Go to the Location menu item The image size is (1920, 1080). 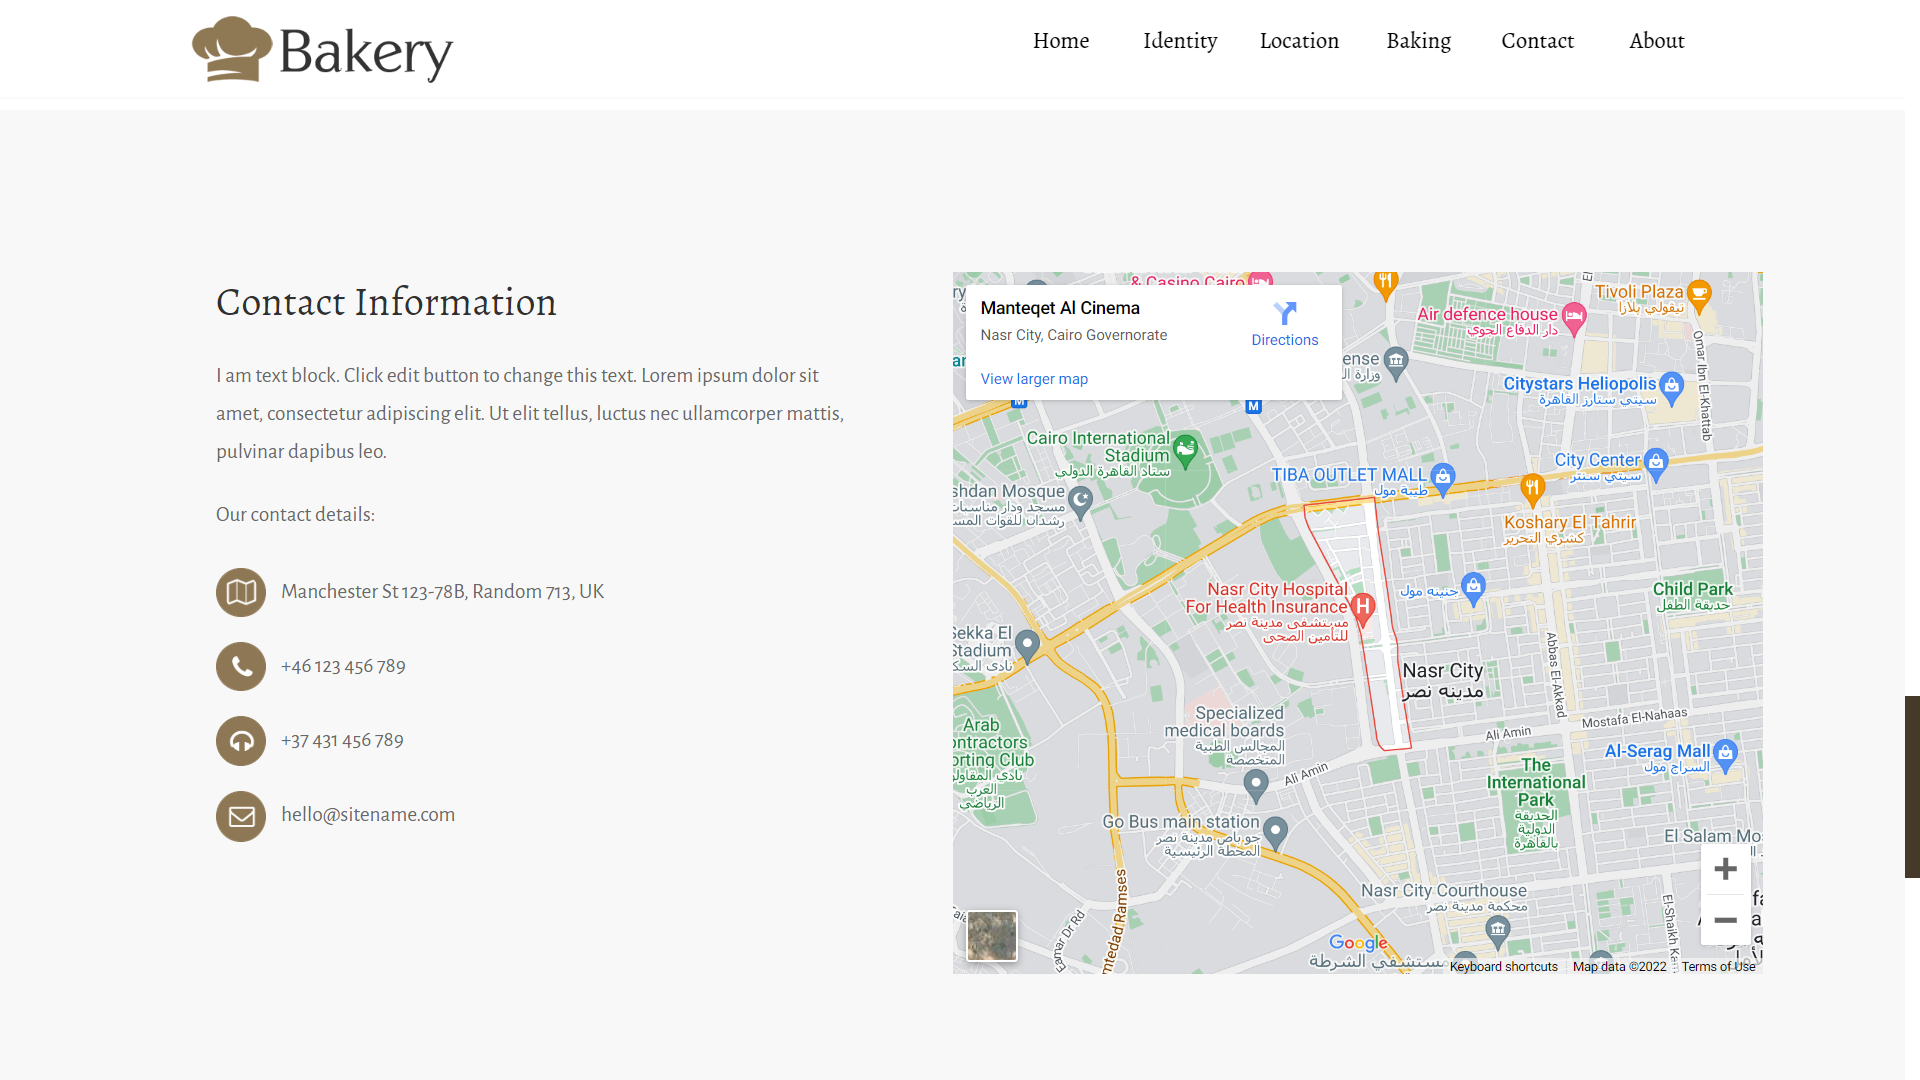tap(1299, 41)
